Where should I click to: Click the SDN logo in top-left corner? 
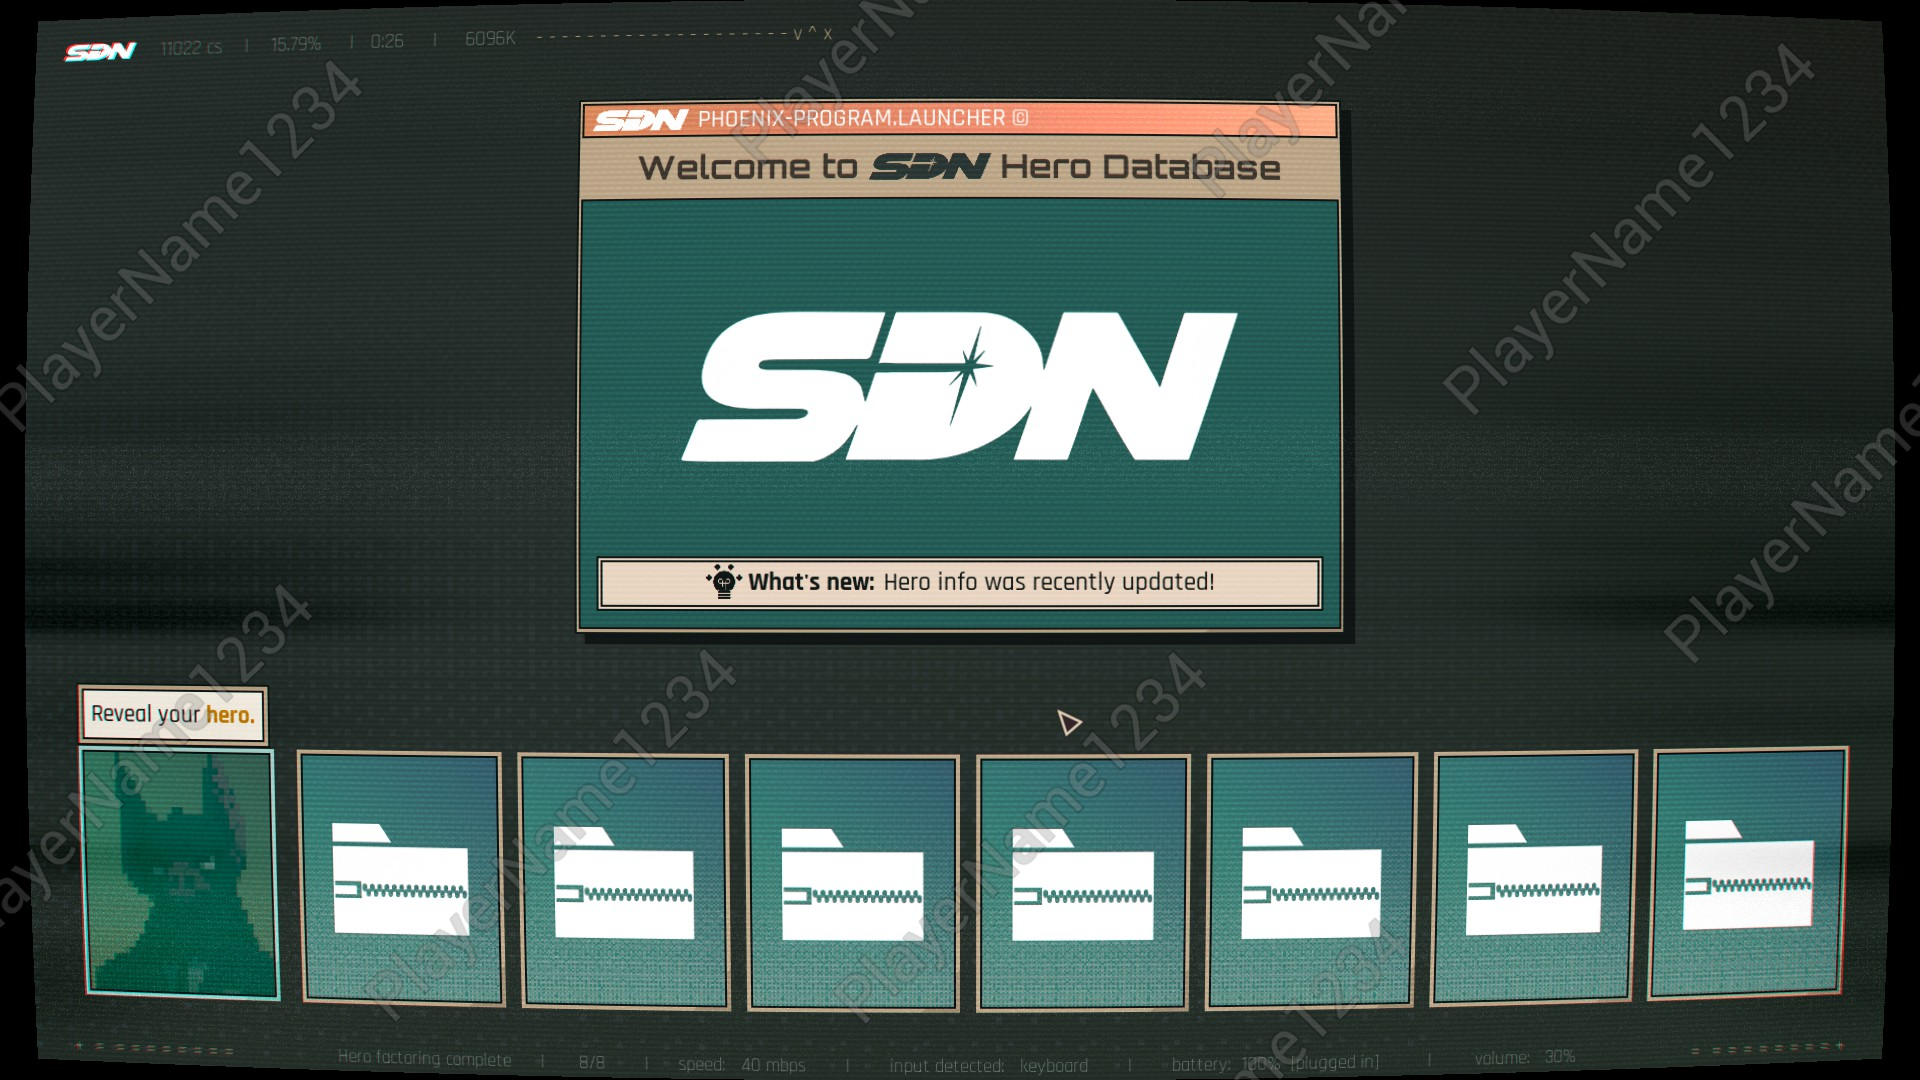pos(100,51)
